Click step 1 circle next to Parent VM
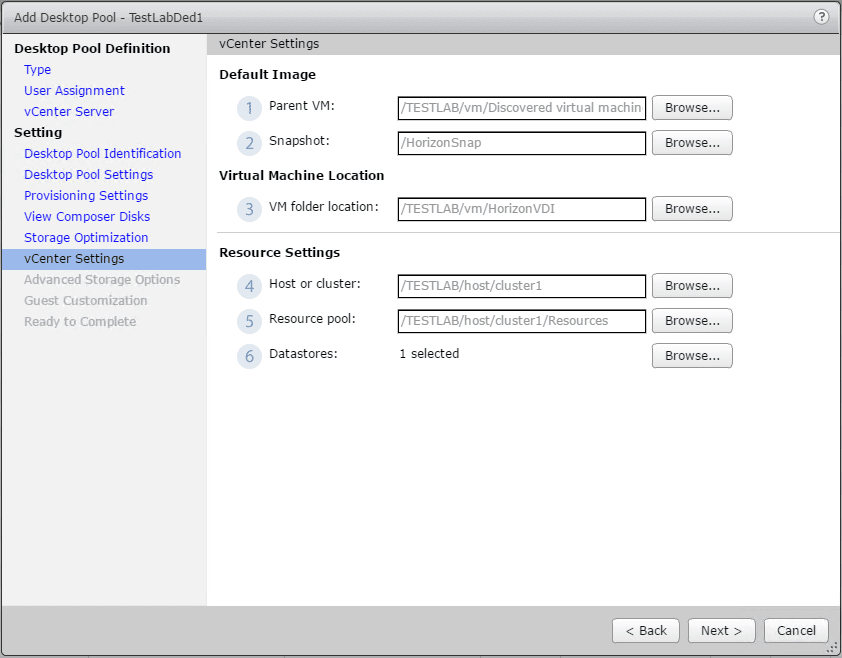The width and height of the screenshot is (842, 658). [248, 108]
